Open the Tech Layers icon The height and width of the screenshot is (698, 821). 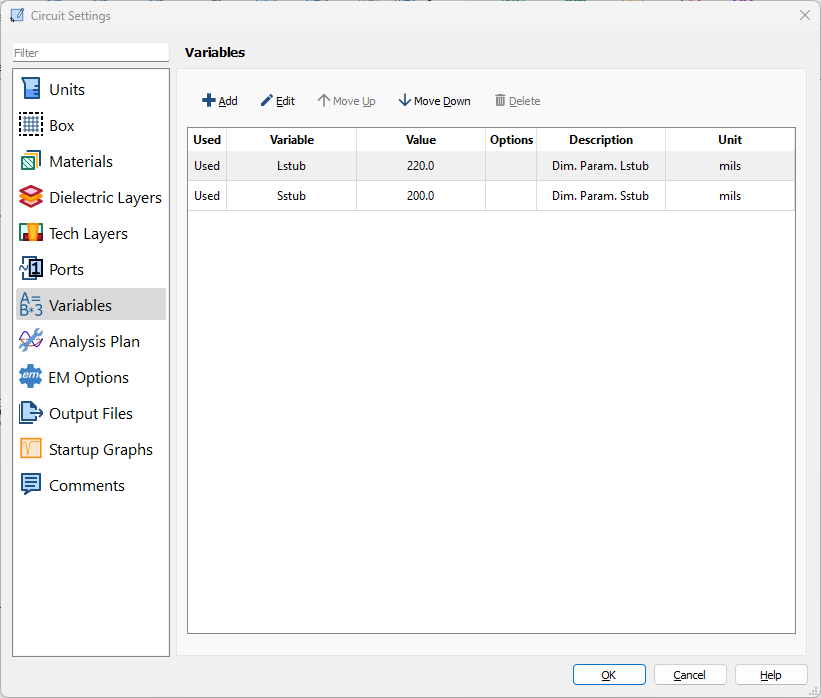click(31, 232)
